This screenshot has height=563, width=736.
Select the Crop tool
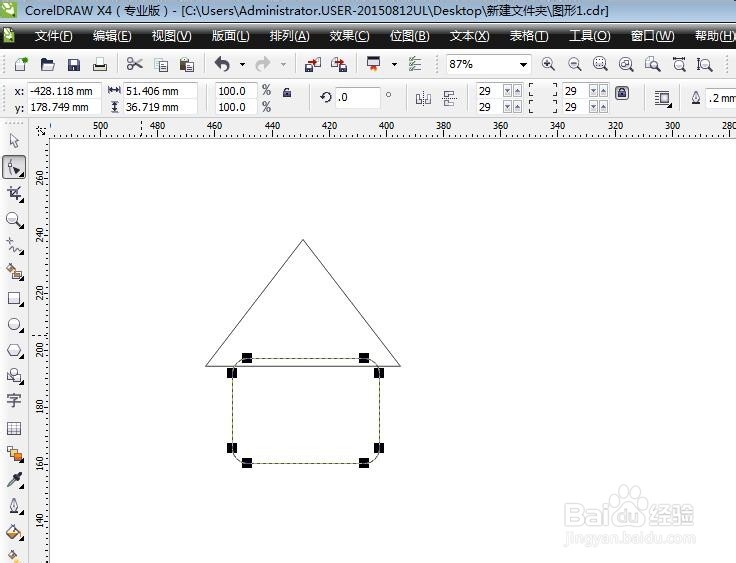coord(15,193)
